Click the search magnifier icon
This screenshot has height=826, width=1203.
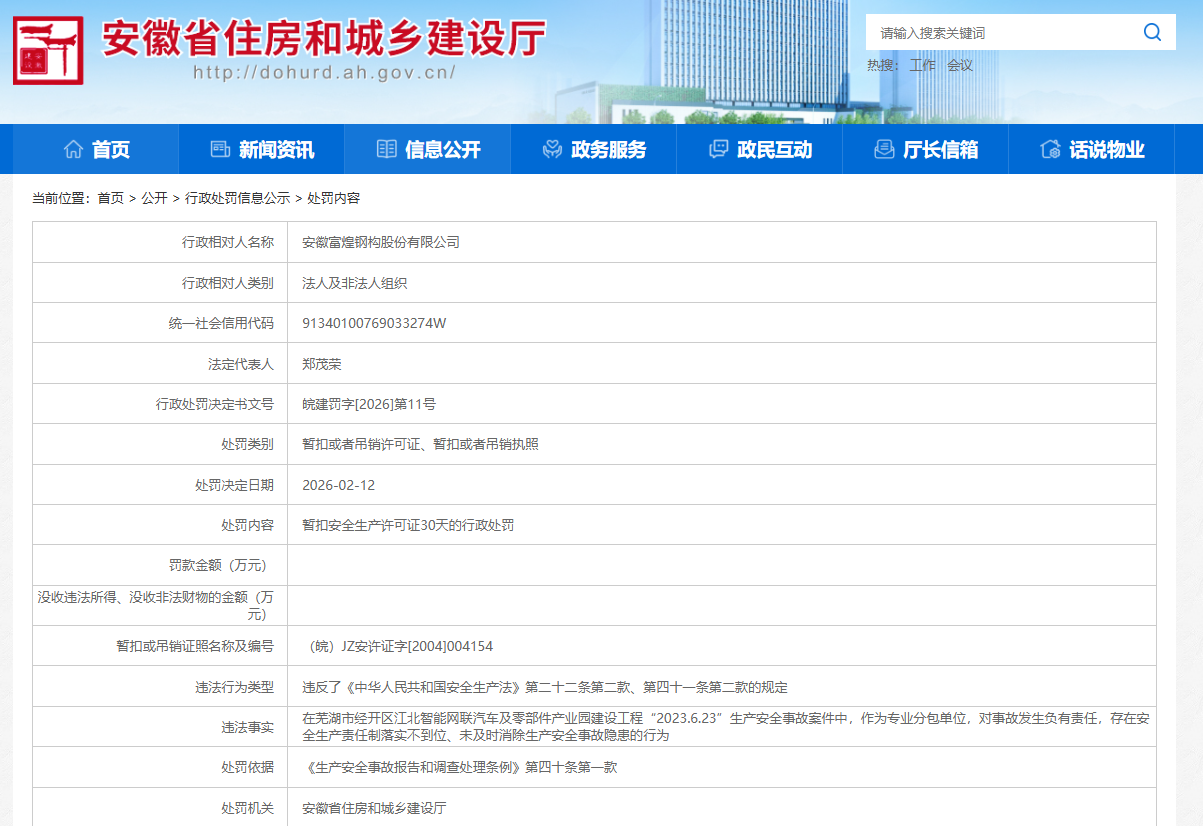coord(1152,33)
